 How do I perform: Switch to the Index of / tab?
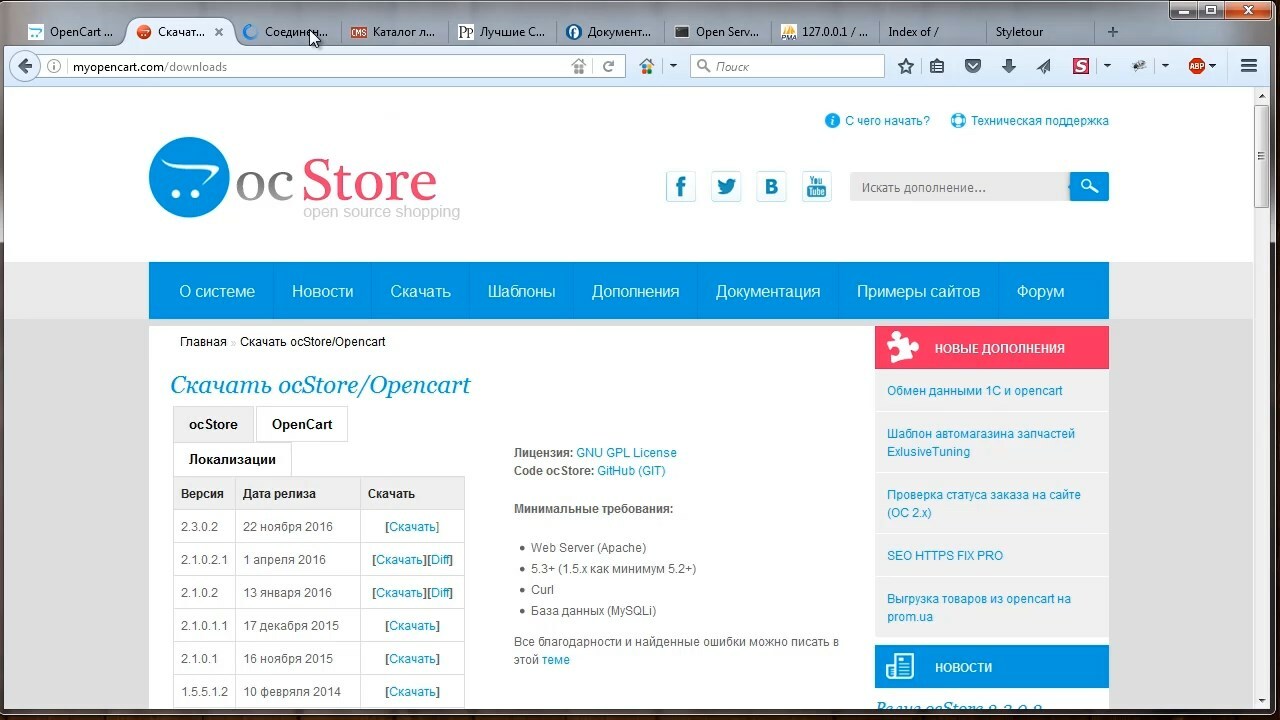pos(933,32)
